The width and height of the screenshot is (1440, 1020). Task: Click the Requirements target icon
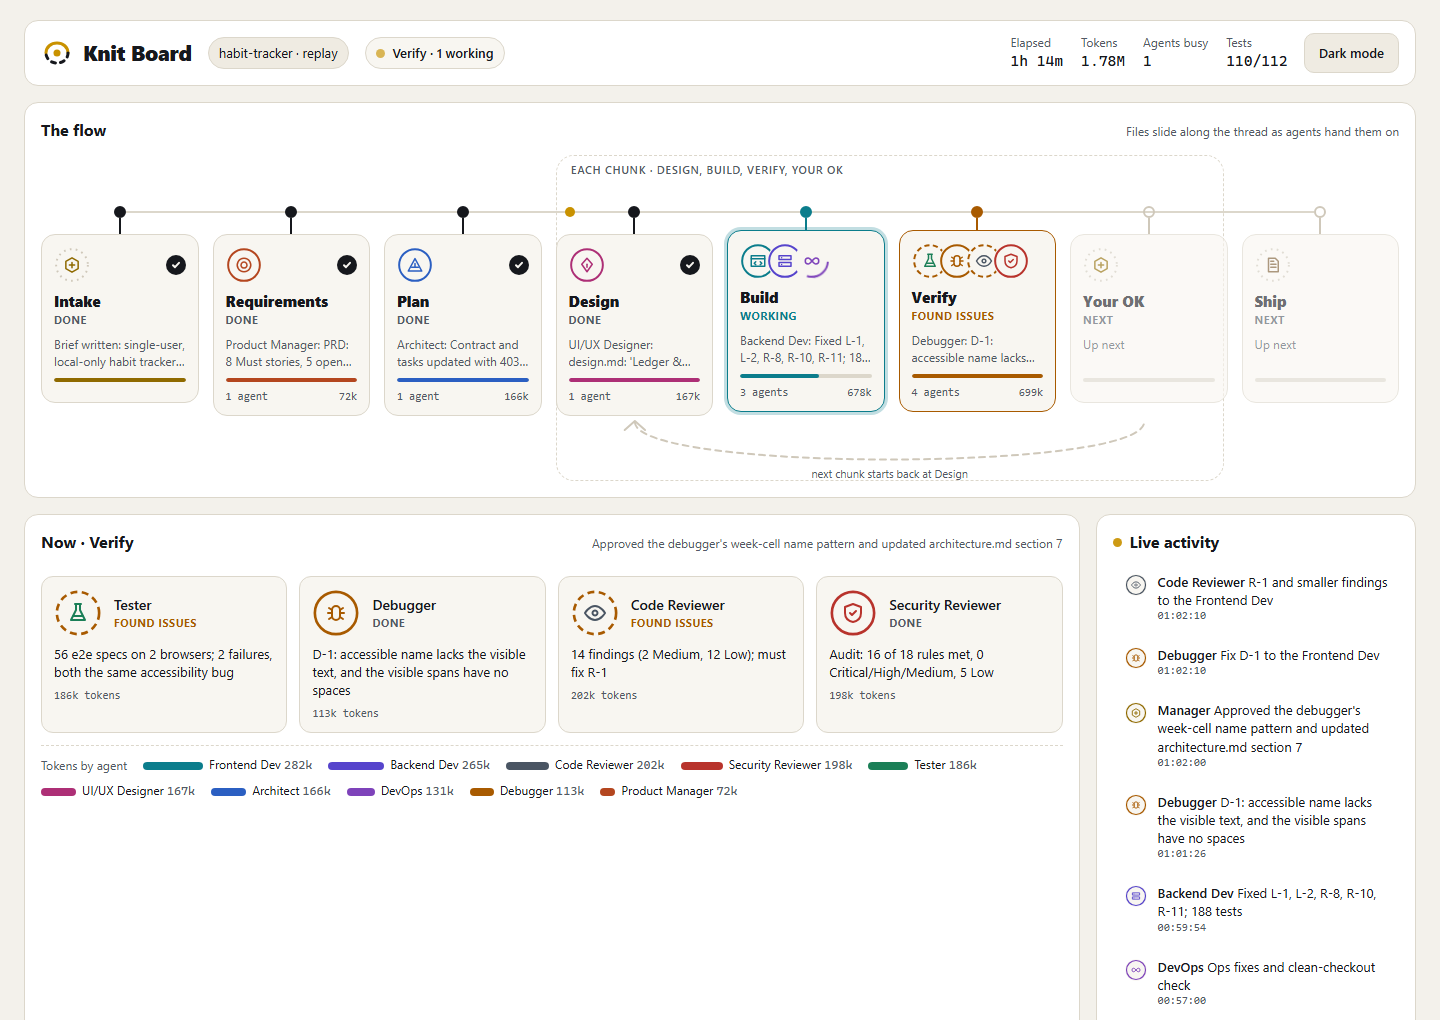tap(244, 265)
